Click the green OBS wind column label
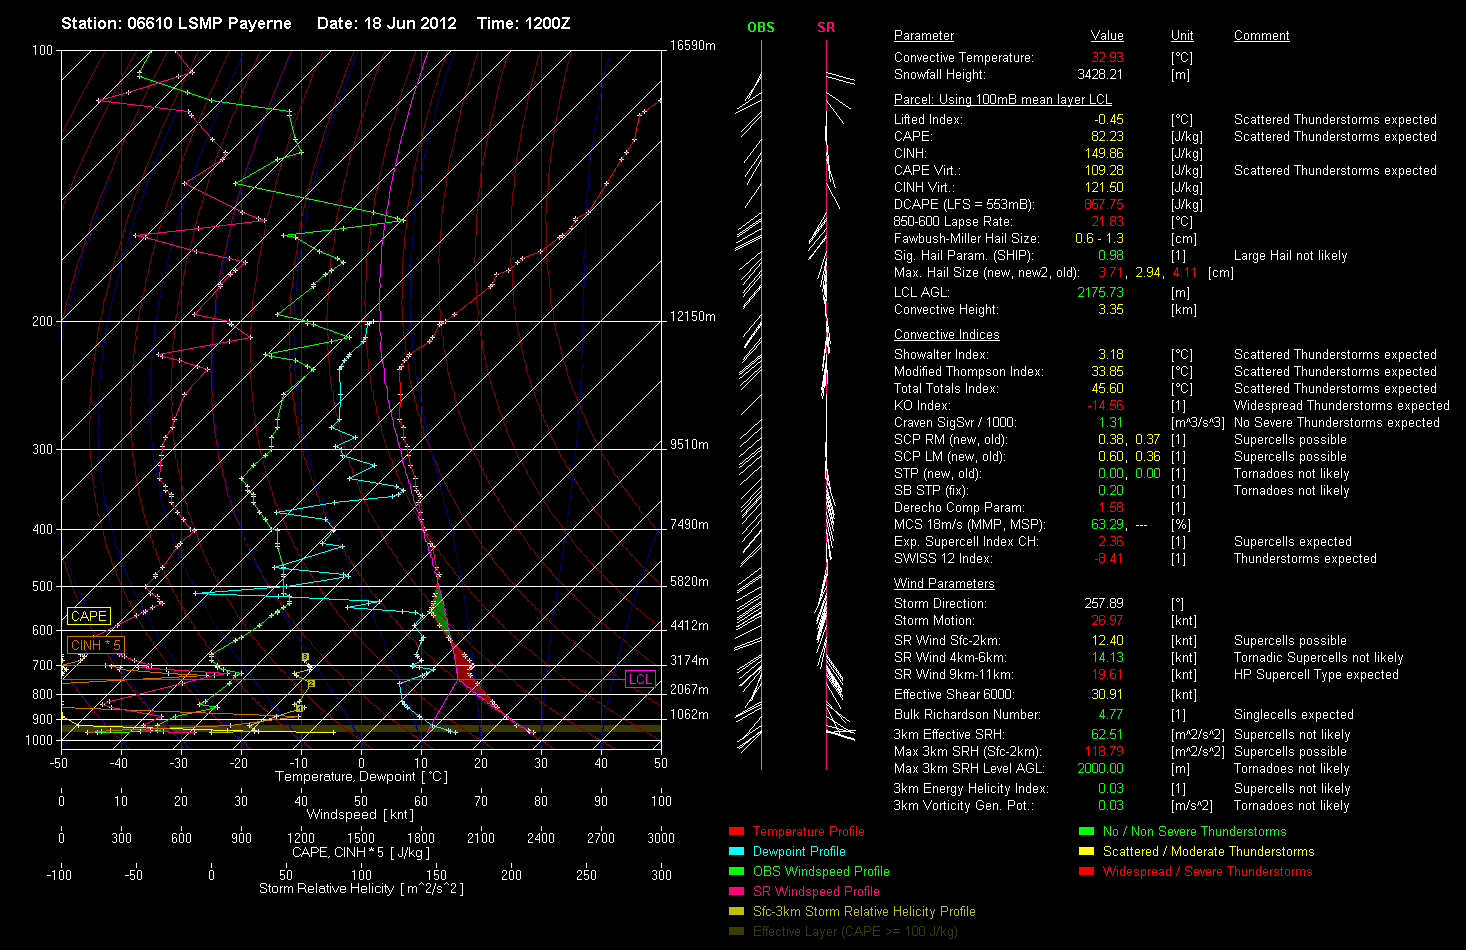The image size is (1466, 950). [761, 27]
